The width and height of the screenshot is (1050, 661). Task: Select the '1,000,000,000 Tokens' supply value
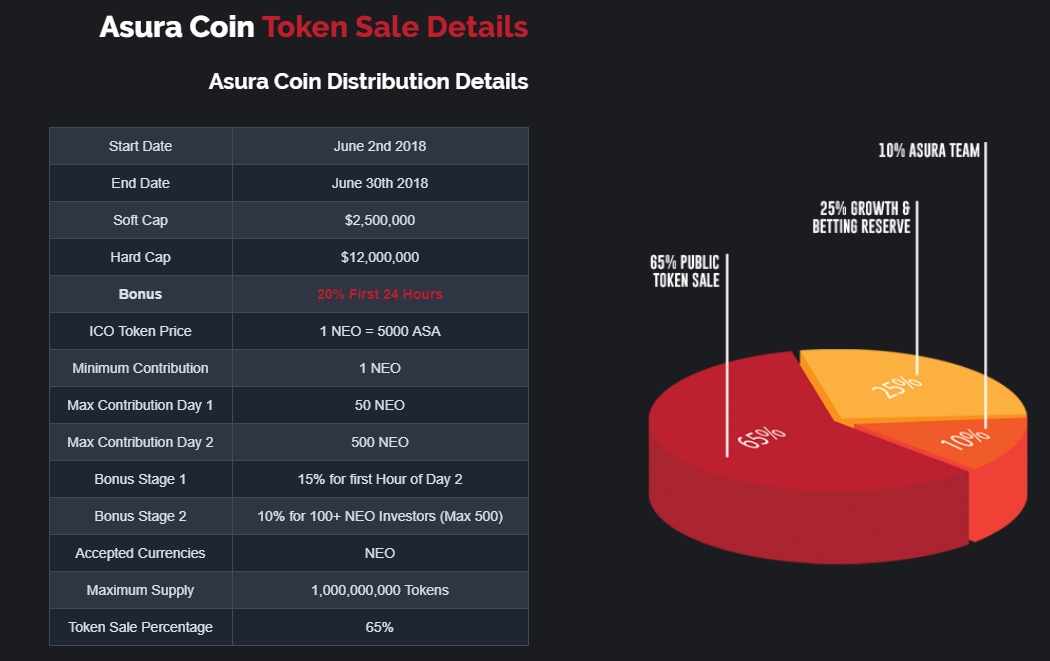(x=380, y=590)
